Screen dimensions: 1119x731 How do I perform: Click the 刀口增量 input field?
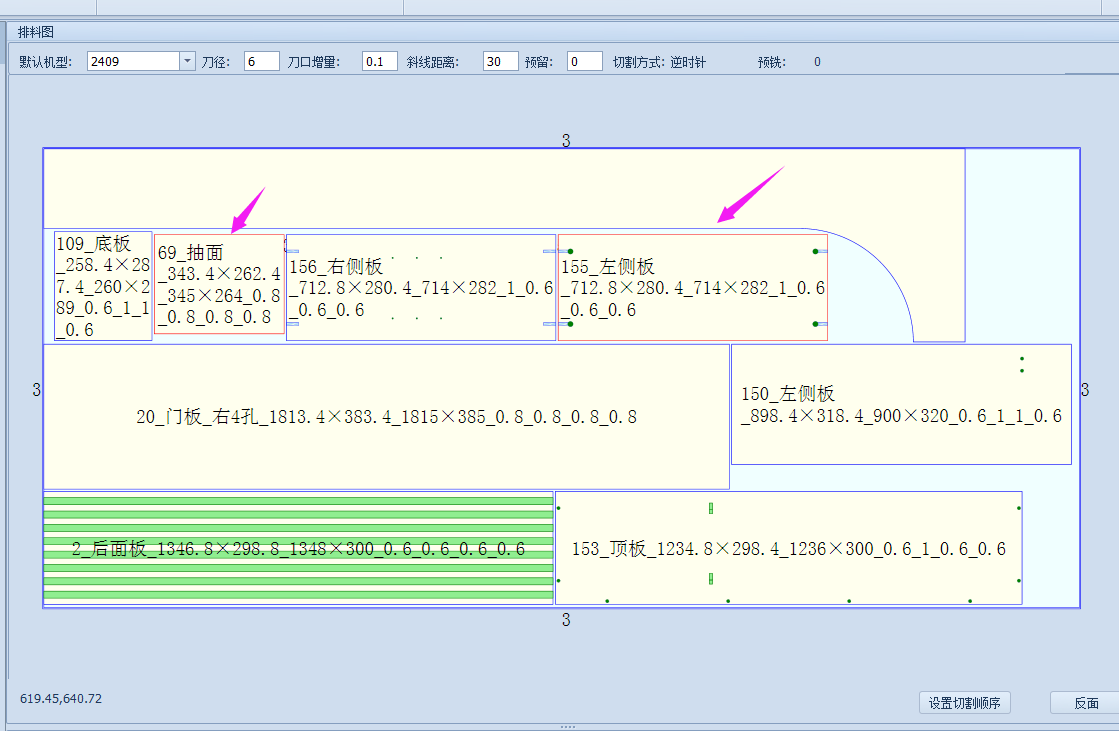point(380,61)
